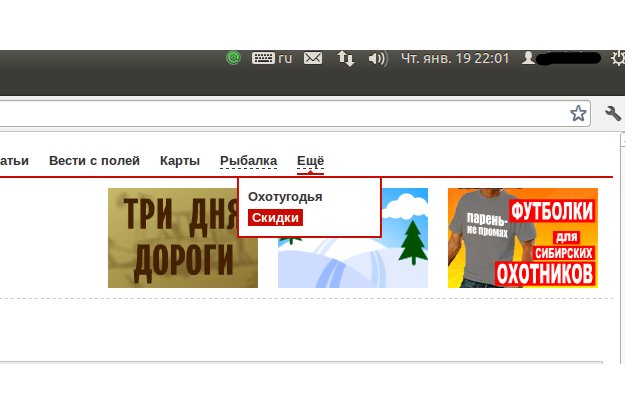Open the 'Карты' navigation link
Image resolution: width=640 pixels, height=400 pixels.
coord(180,161)
